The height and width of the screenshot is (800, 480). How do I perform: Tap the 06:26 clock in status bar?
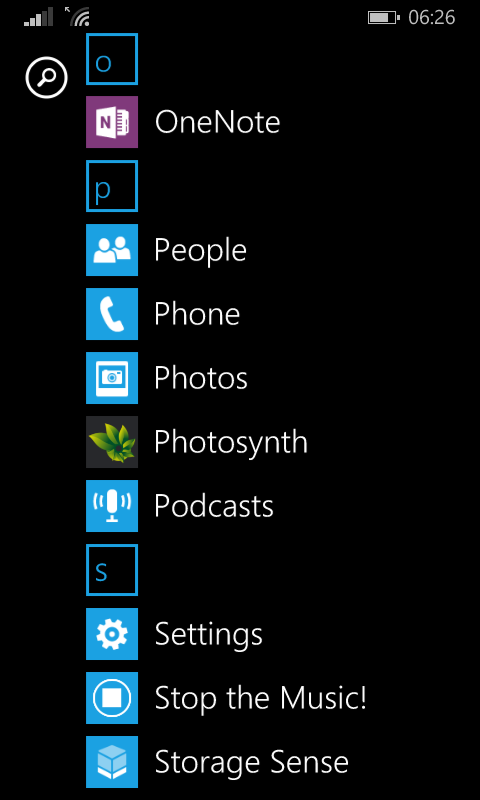(432, 18)
